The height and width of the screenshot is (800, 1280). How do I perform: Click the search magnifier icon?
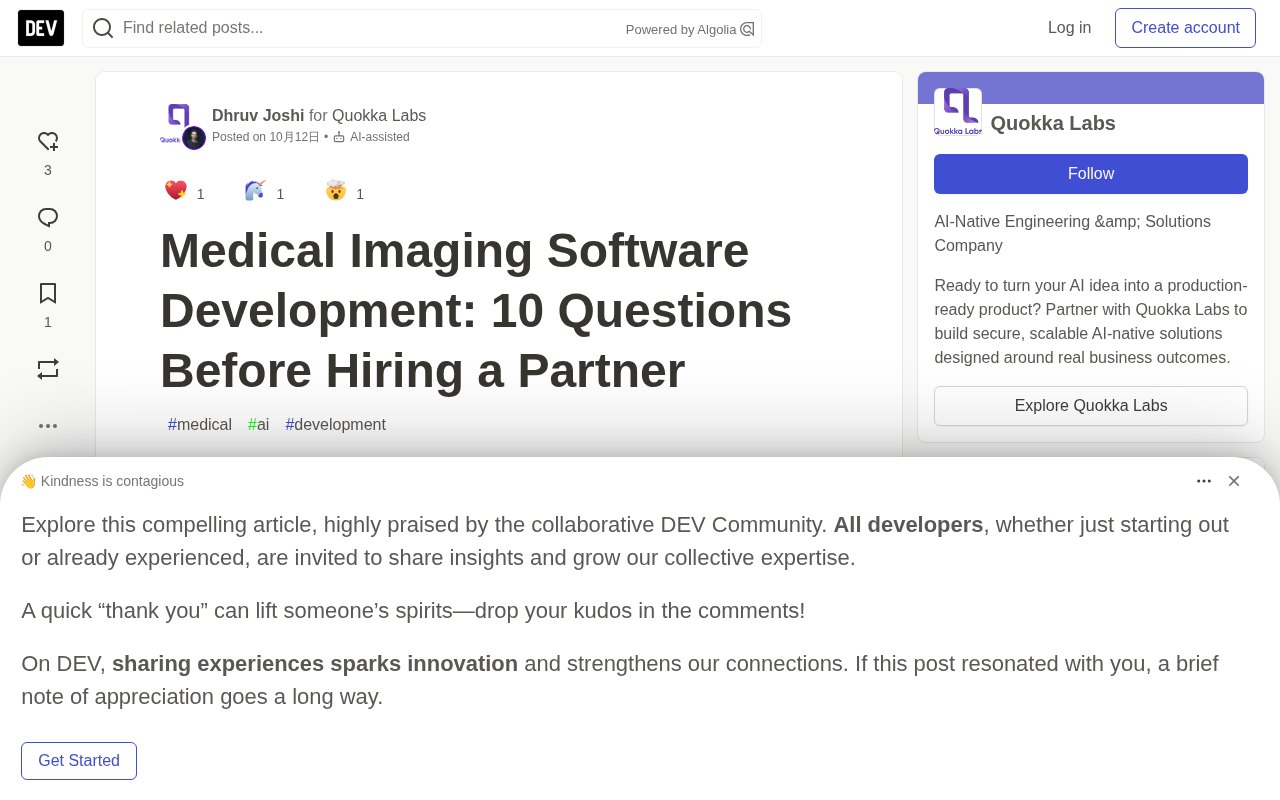[x=103, y=28]
